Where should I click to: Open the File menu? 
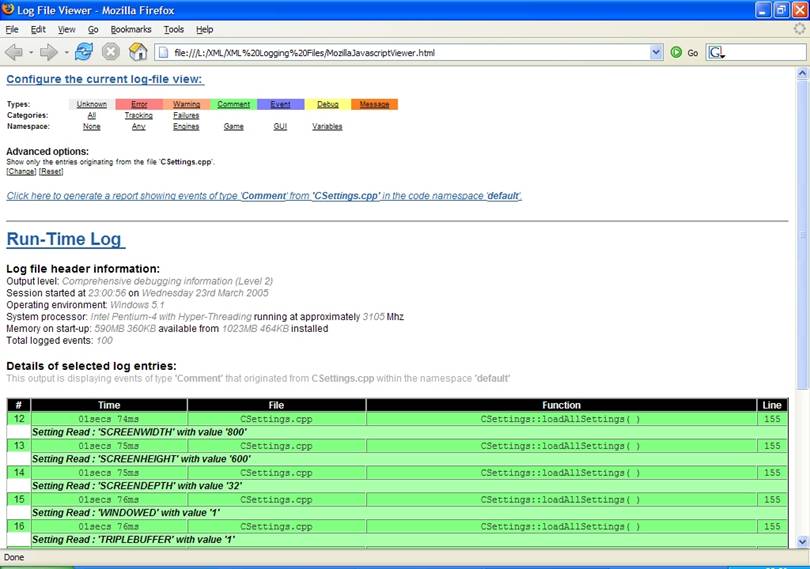(x=12, y=29)
